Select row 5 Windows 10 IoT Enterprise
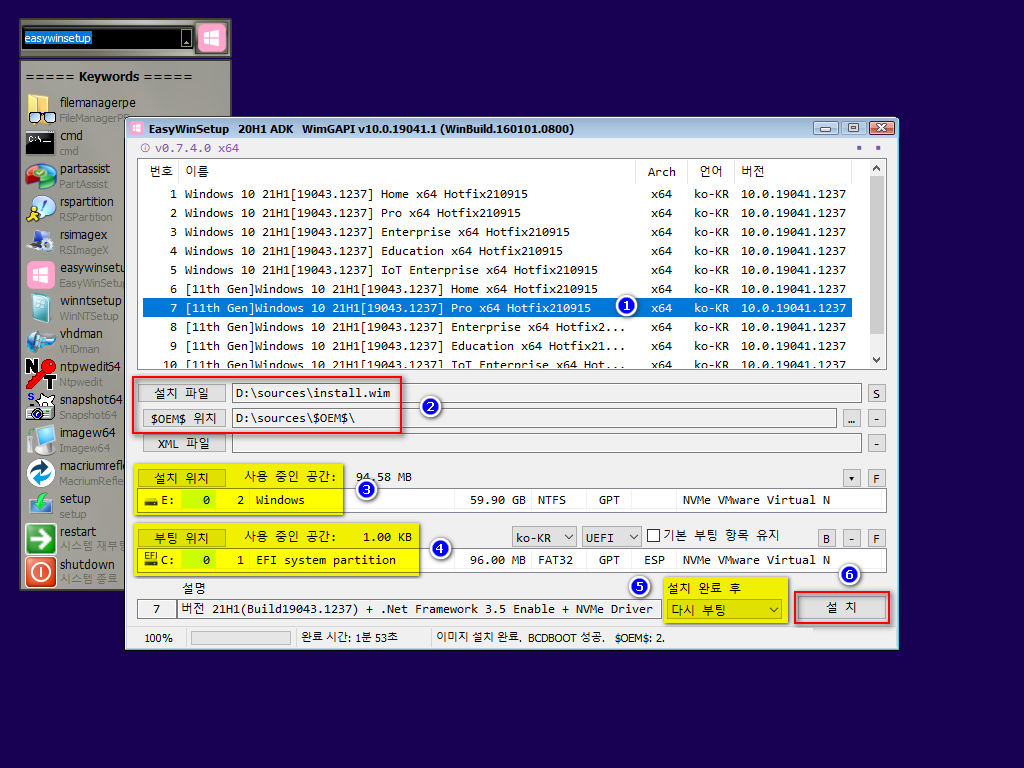This screenshot has width=1024, height=768. click(497, 270)
